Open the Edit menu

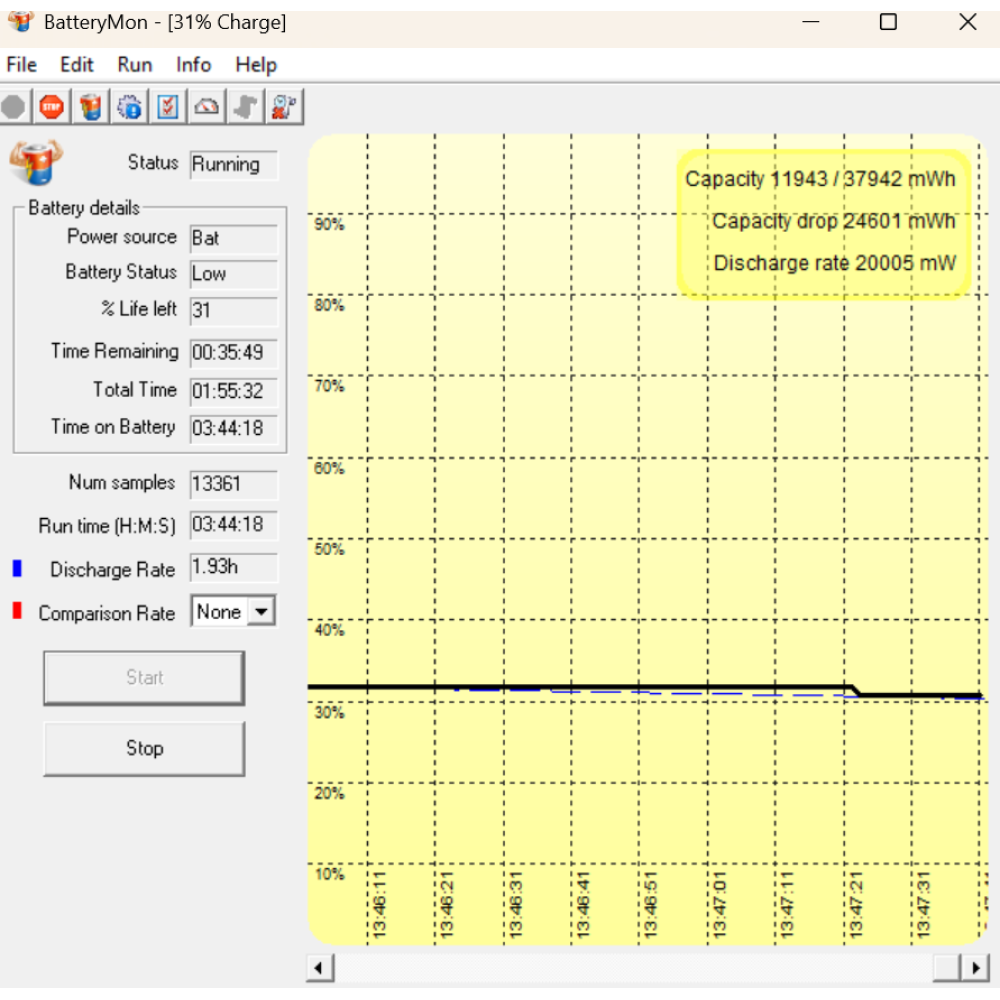click(x=77, y=65)
